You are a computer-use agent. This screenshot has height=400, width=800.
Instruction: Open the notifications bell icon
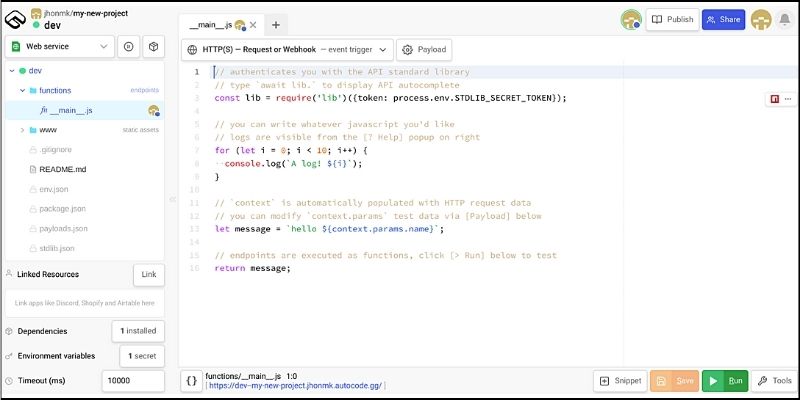click(x=784, y=20)
